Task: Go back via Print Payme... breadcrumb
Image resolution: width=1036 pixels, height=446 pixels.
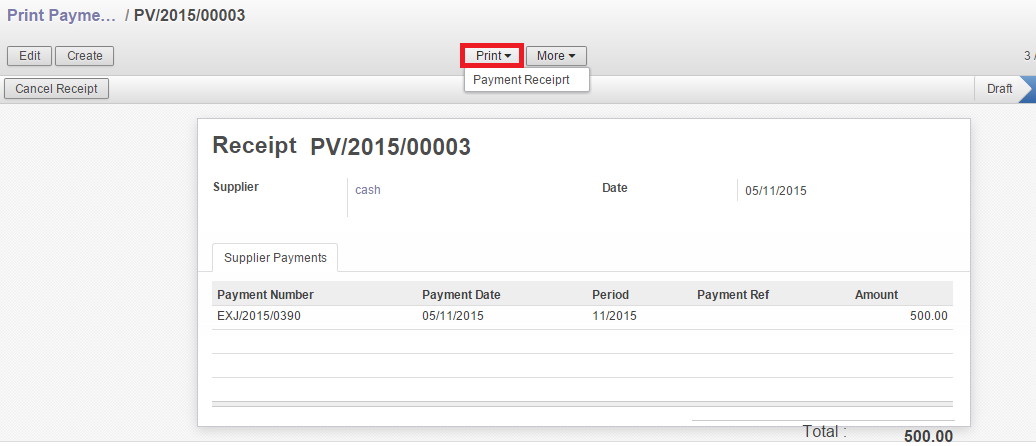Action: 61,16
